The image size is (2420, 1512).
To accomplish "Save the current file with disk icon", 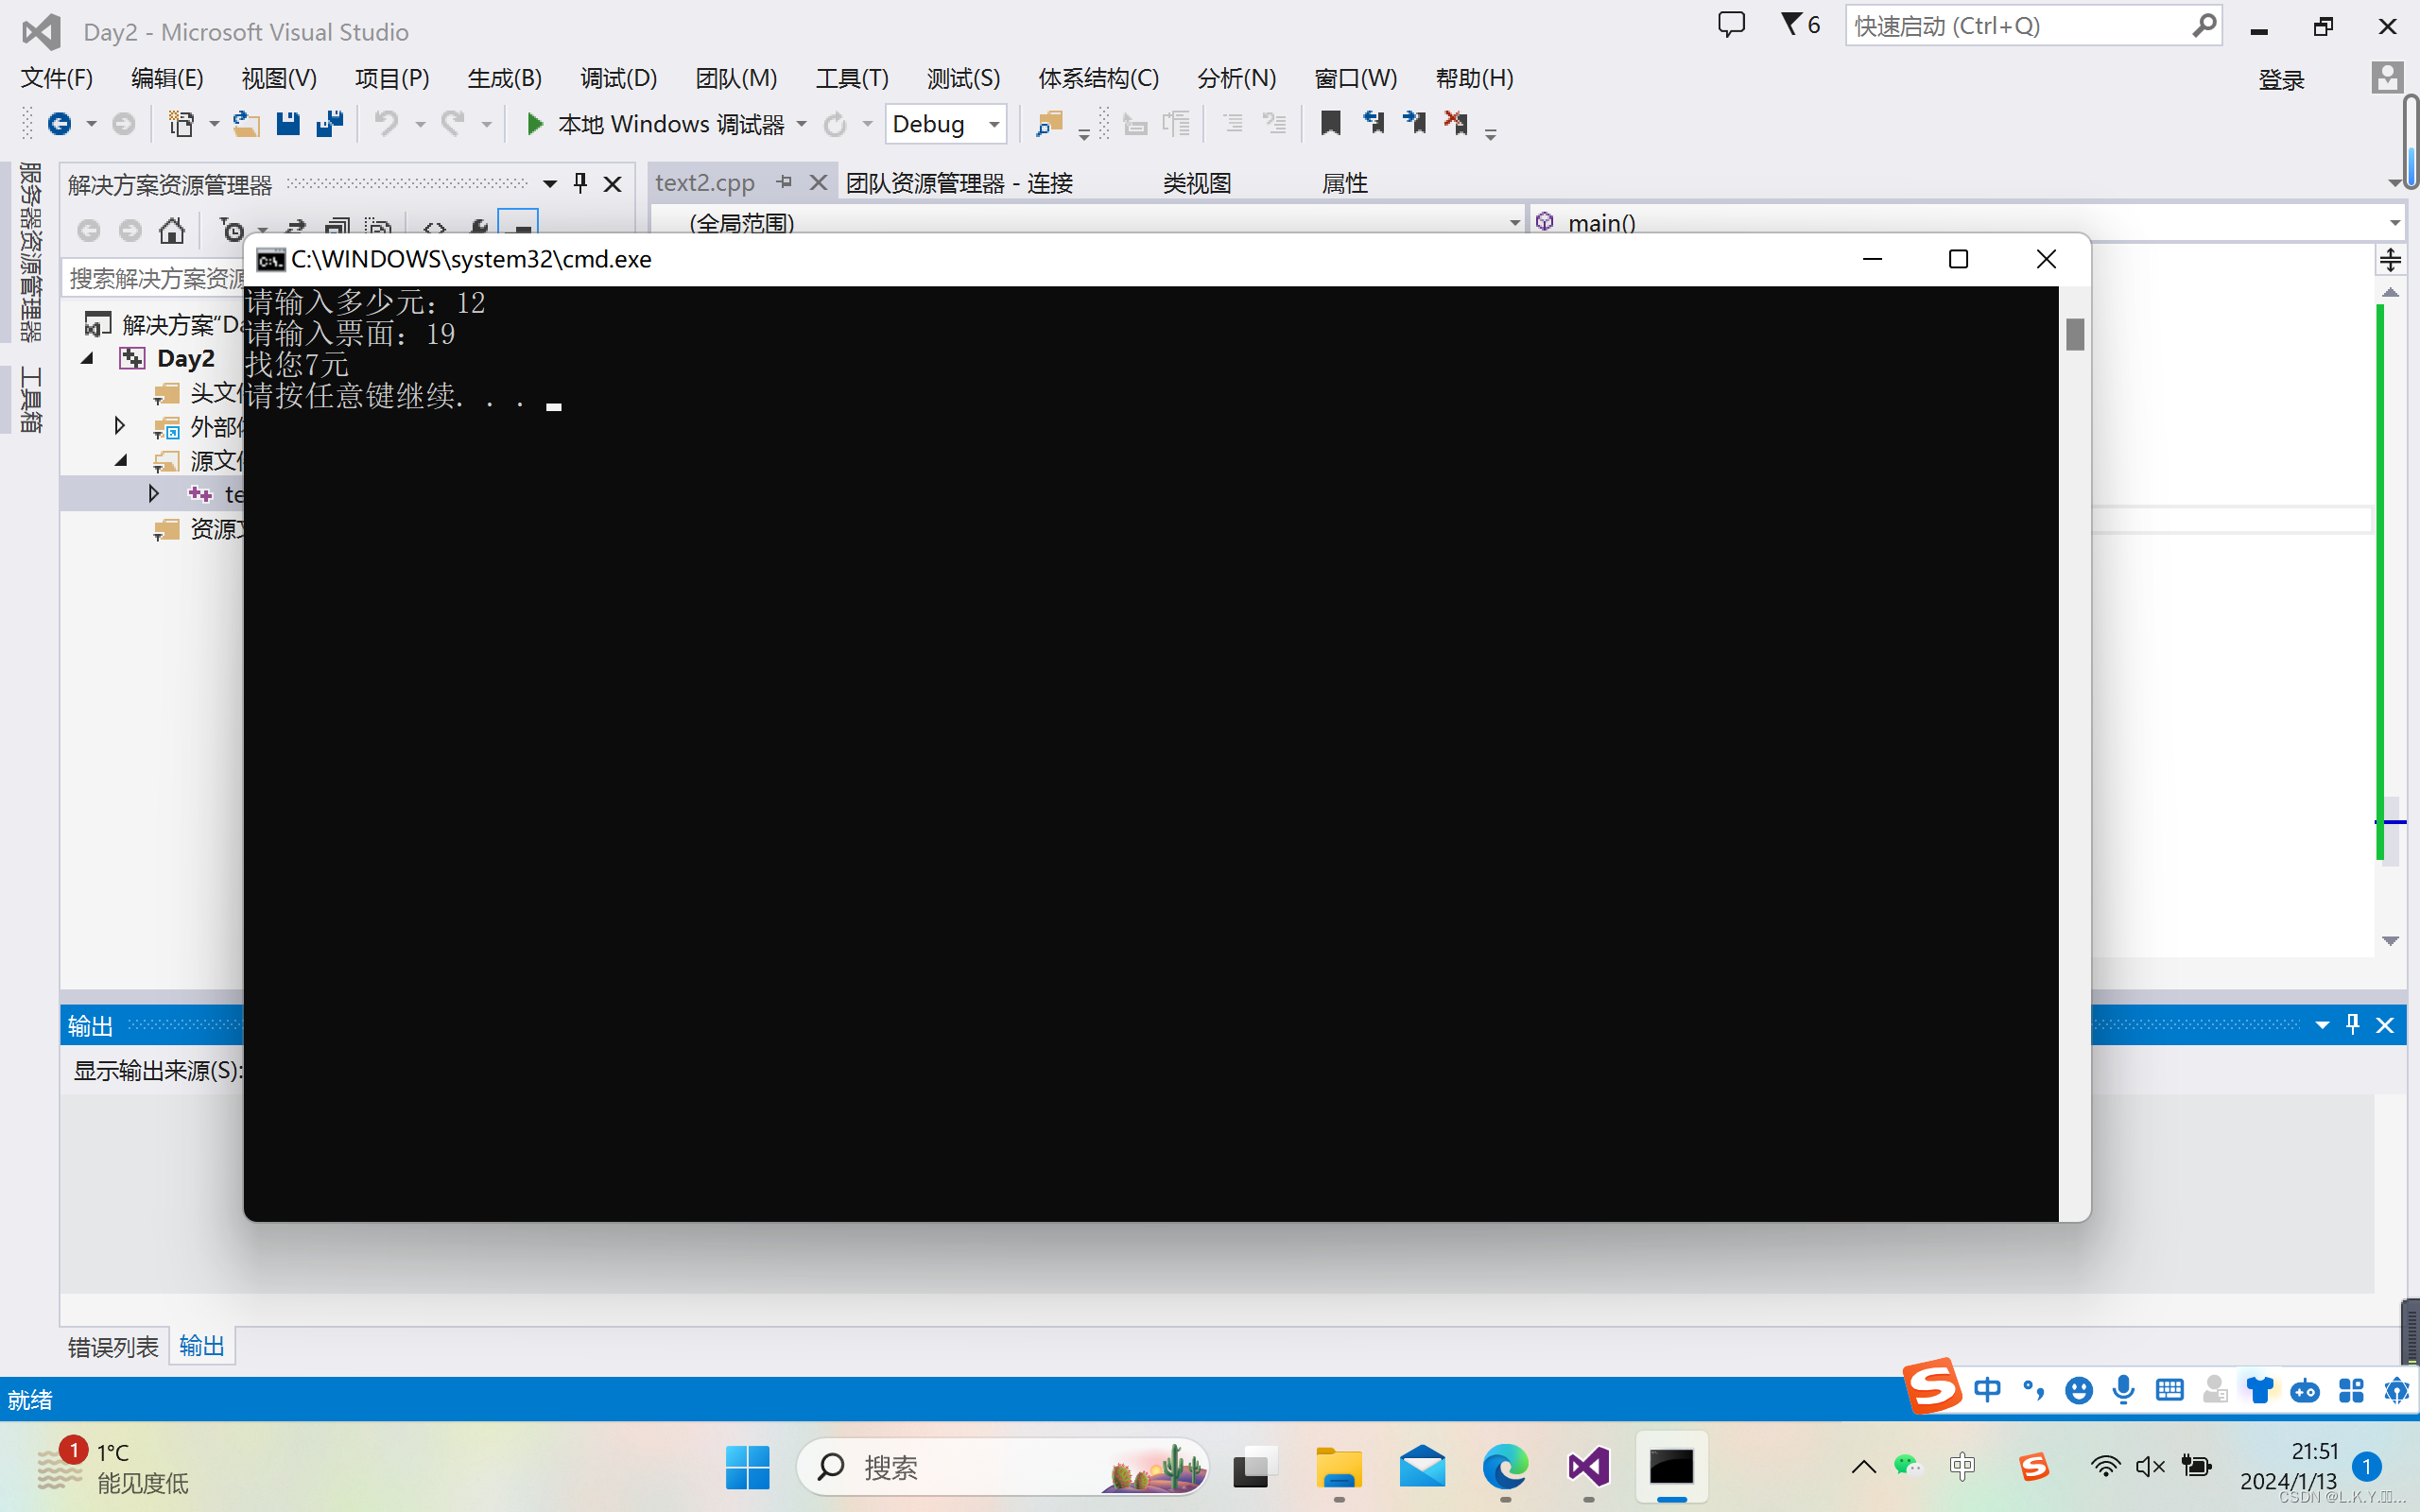I will click(x=288, y=124).
